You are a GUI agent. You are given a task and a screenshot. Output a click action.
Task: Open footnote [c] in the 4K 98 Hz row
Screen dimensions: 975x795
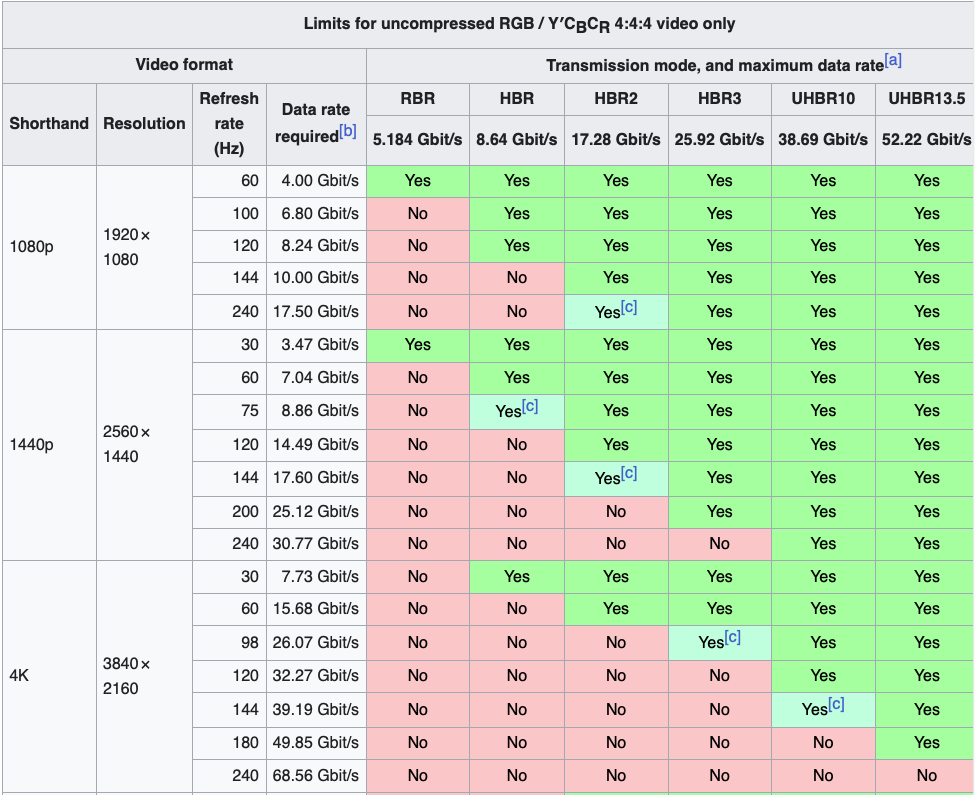pos(732,638)
